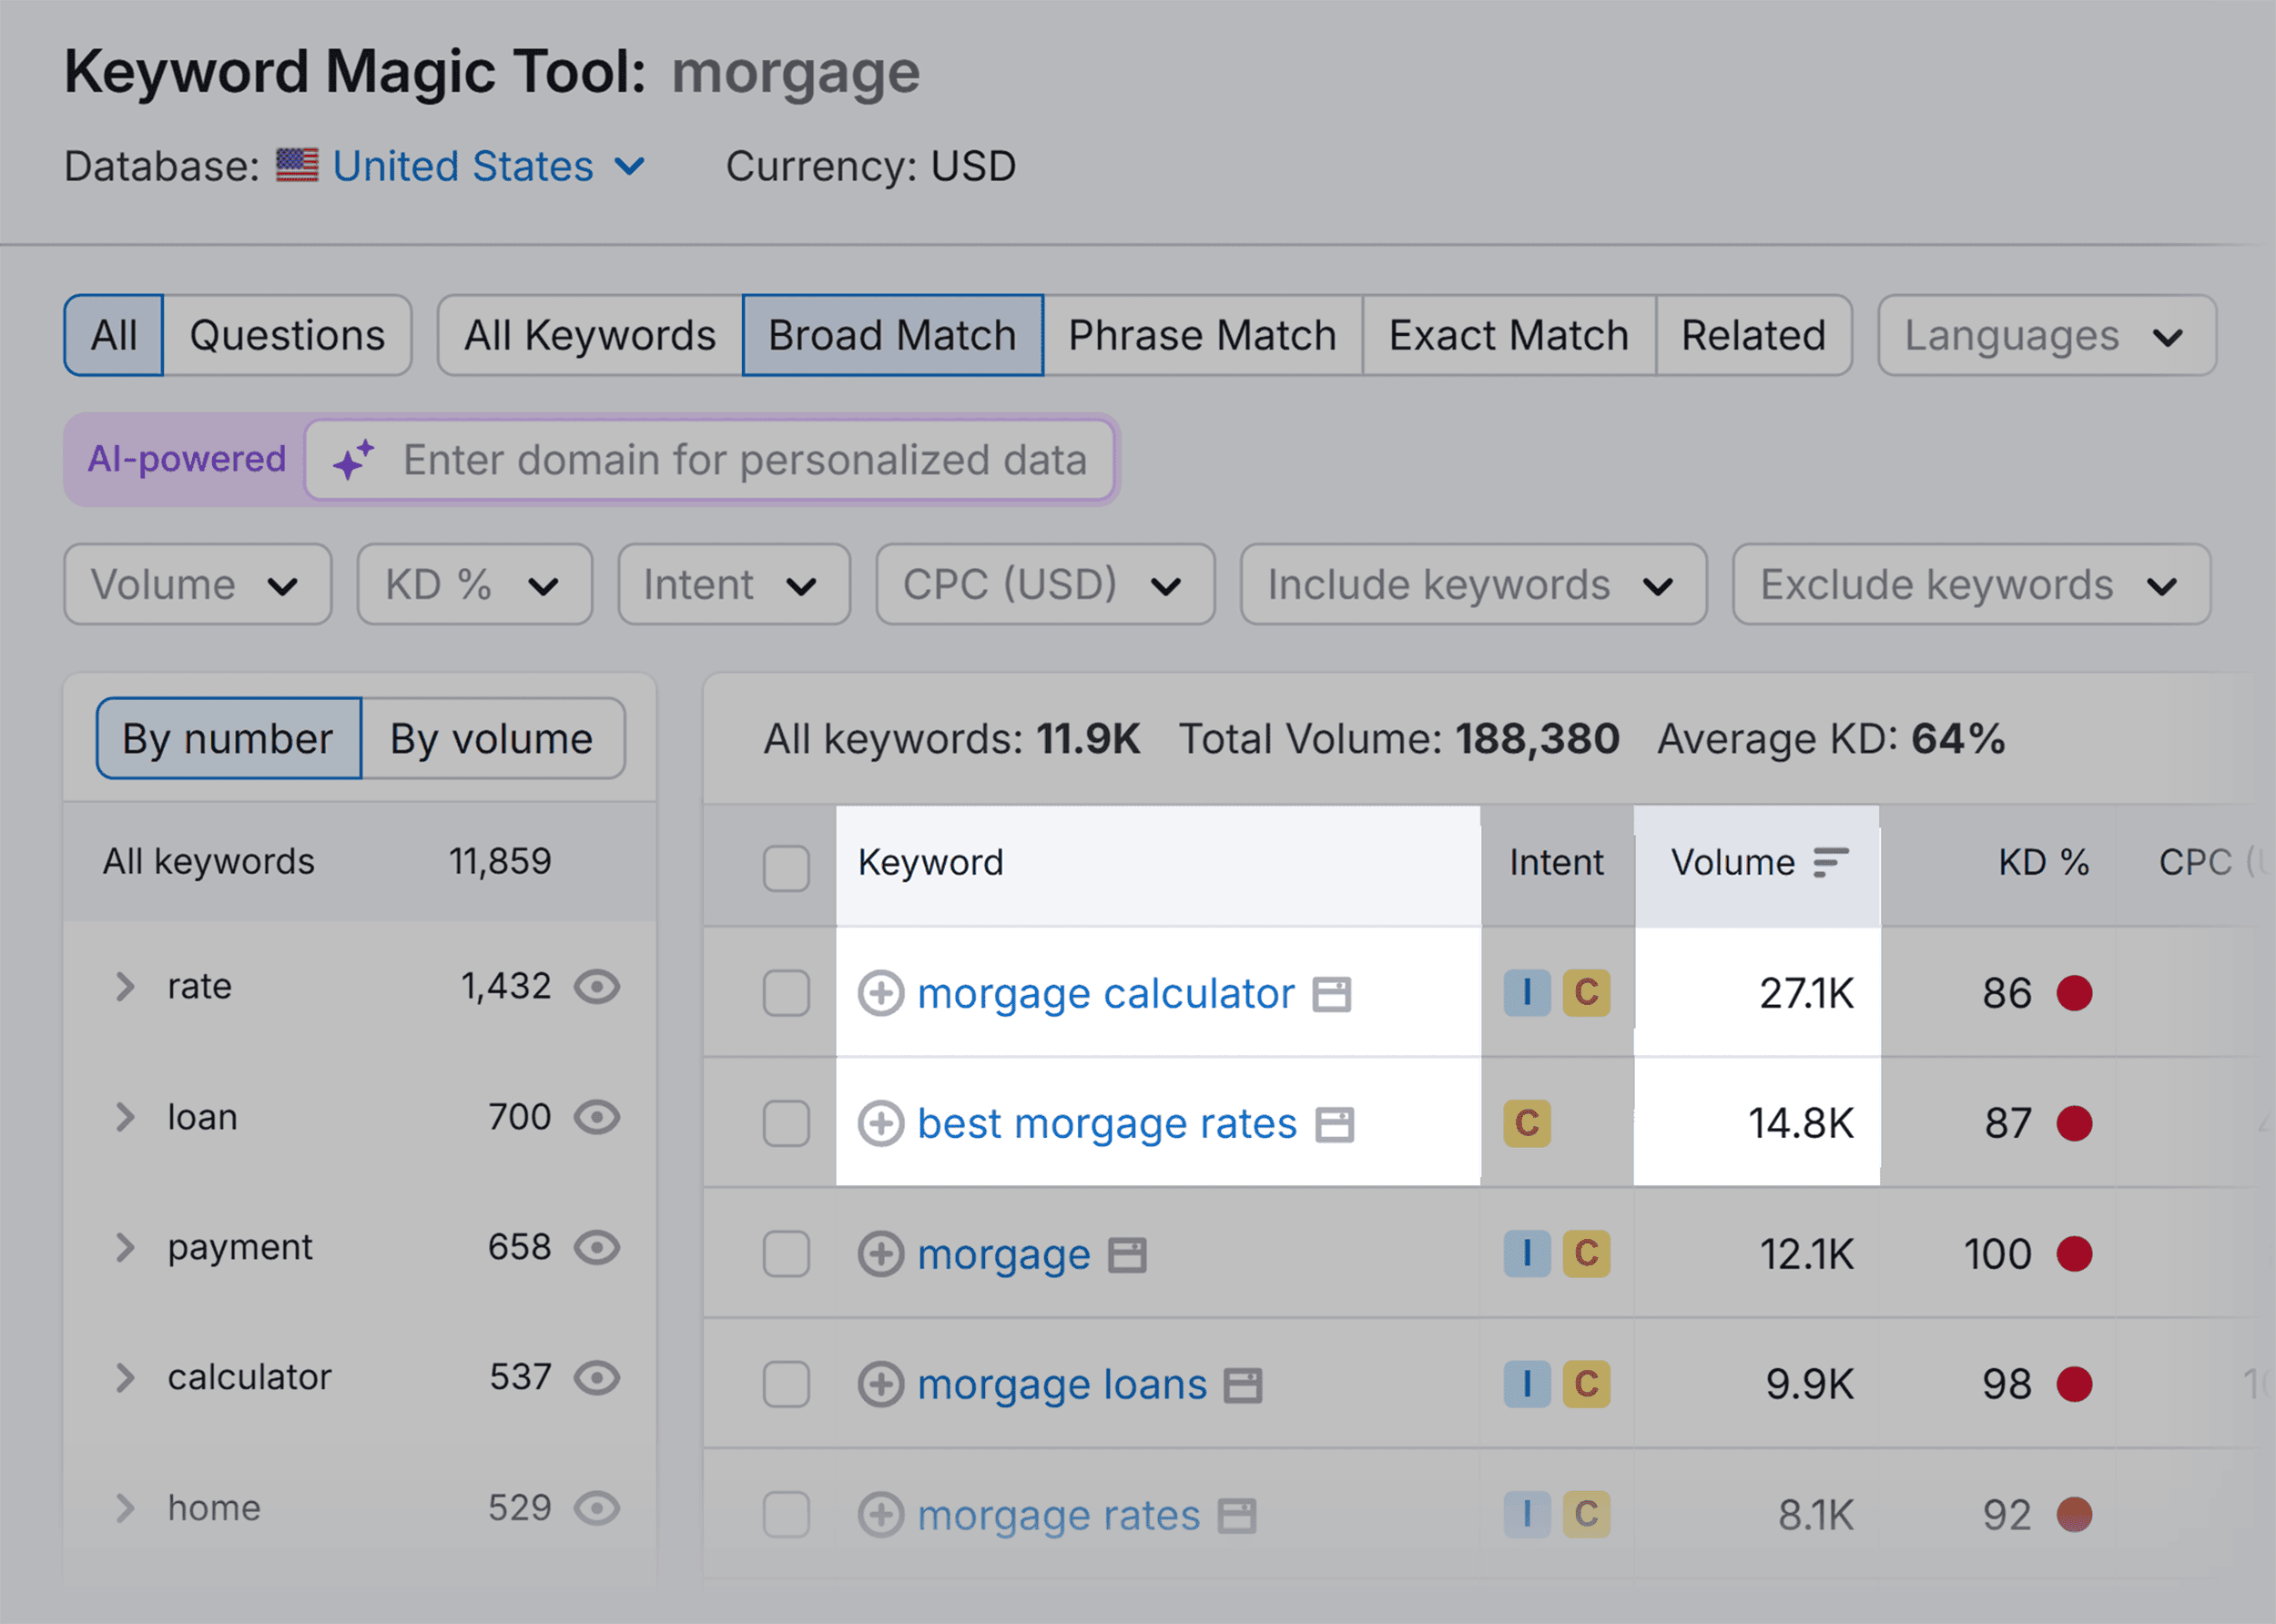2276x1624 pixels.
Task: Click the red KD dot beside "mortgage"
Action: [x=2077, y=1254]
